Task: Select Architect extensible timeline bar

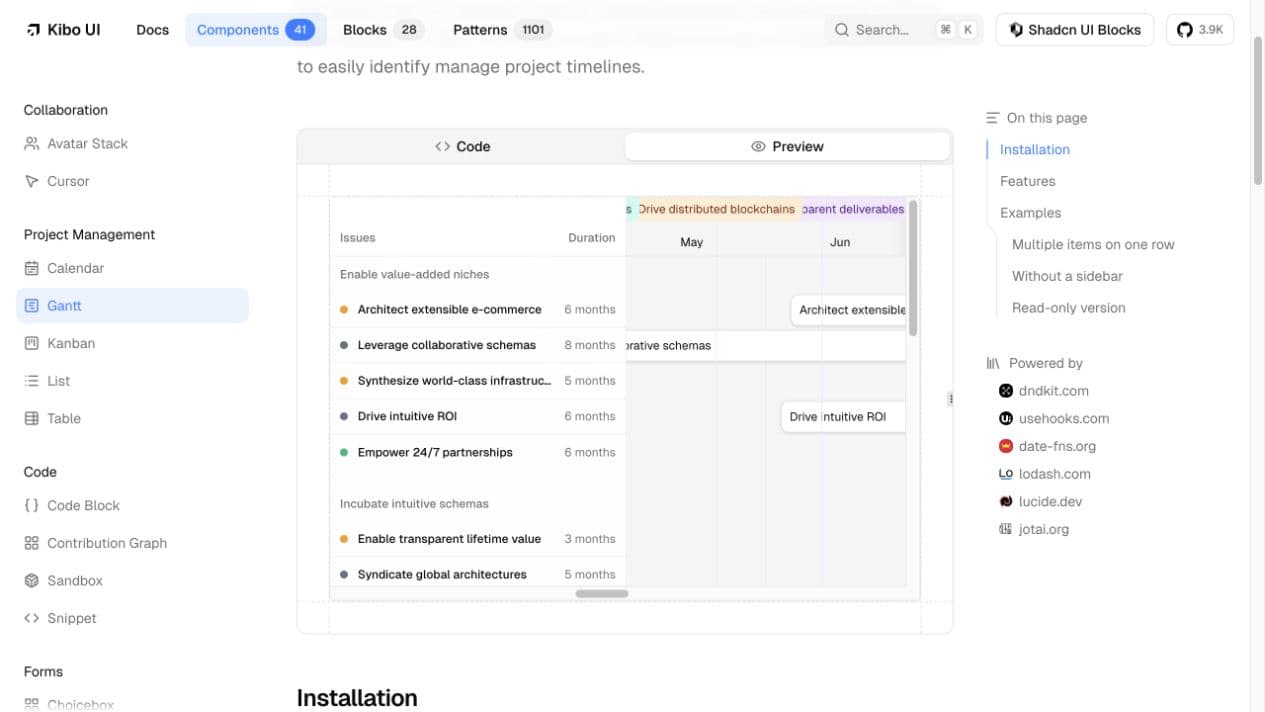Action: [x=848, y=310]
